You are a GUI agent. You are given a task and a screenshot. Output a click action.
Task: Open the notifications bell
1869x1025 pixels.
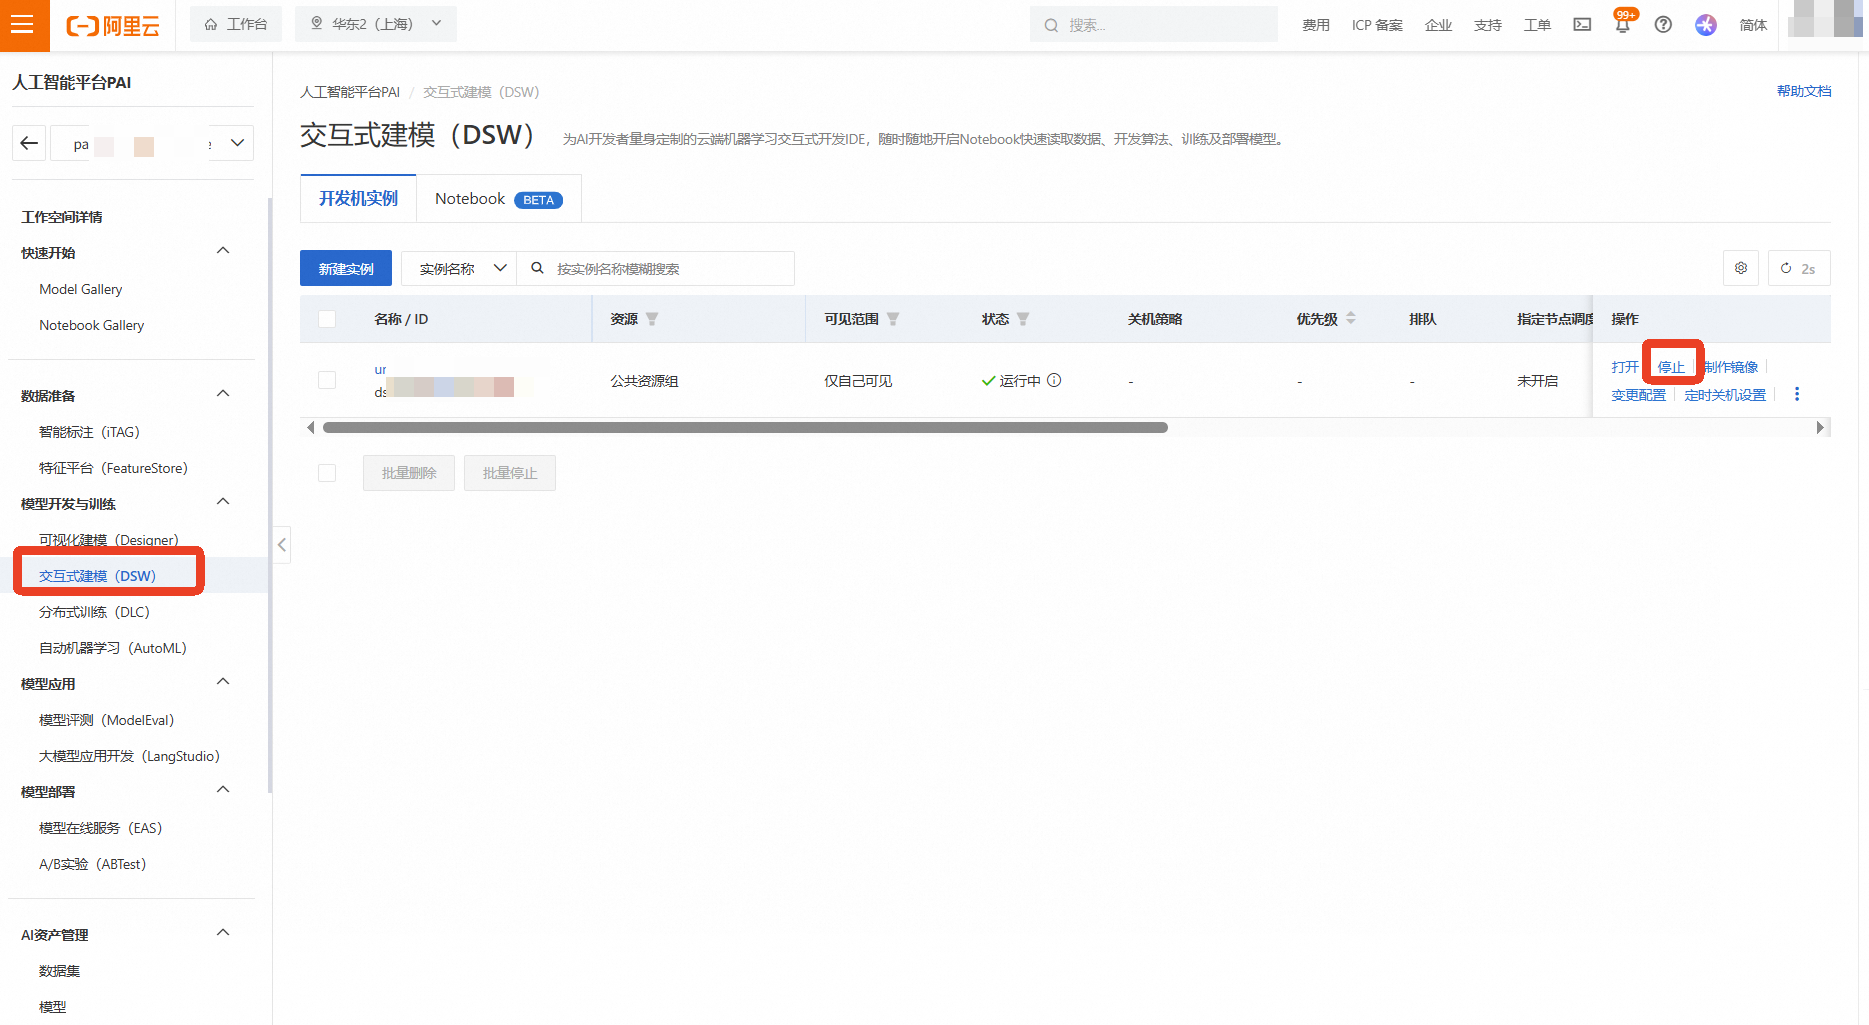[x=1623, y=25]
